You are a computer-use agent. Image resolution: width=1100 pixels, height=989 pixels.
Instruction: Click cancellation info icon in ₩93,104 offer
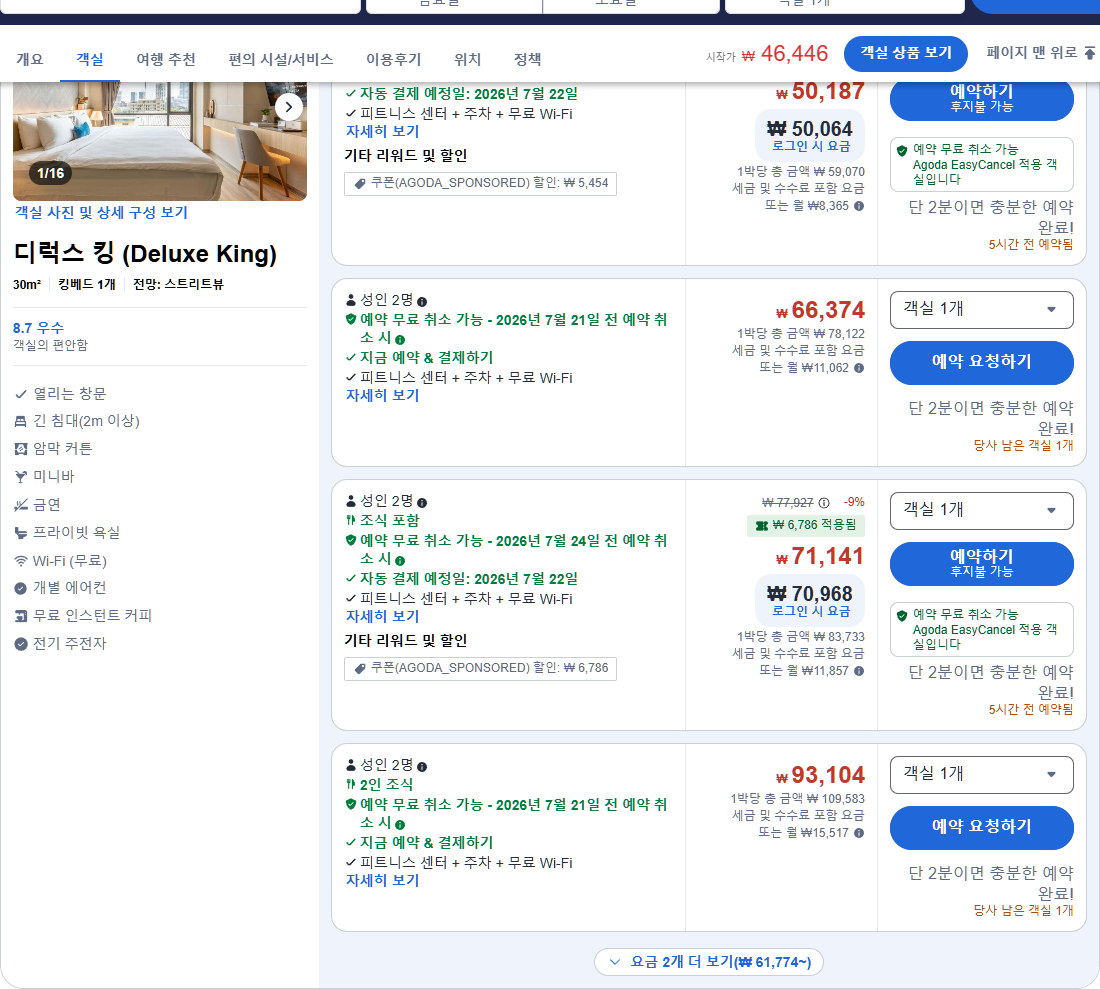pyautogui.click(x=400, y=825)
